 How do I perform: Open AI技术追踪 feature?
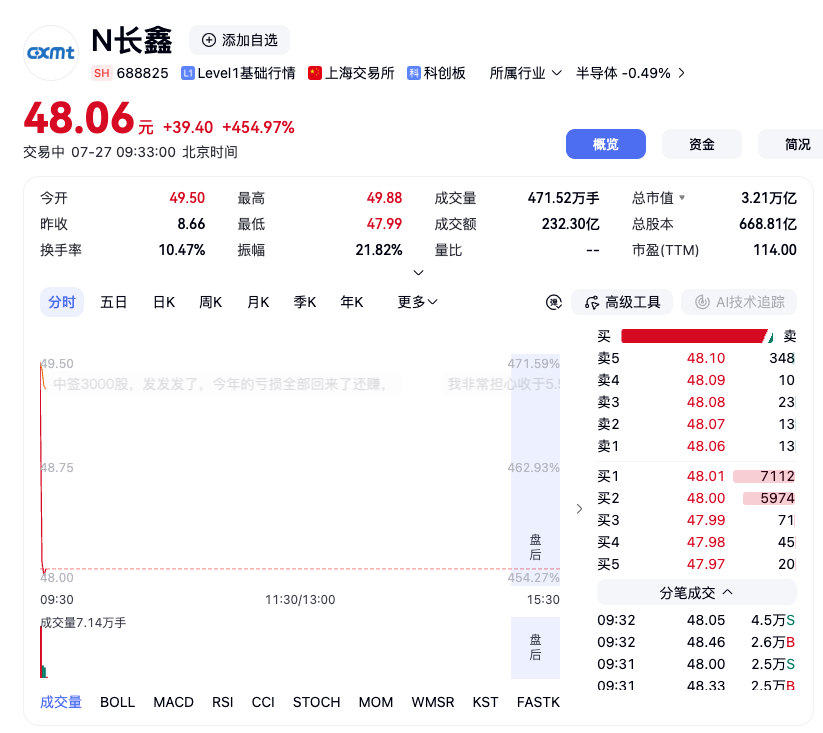[x=739, y=302]
